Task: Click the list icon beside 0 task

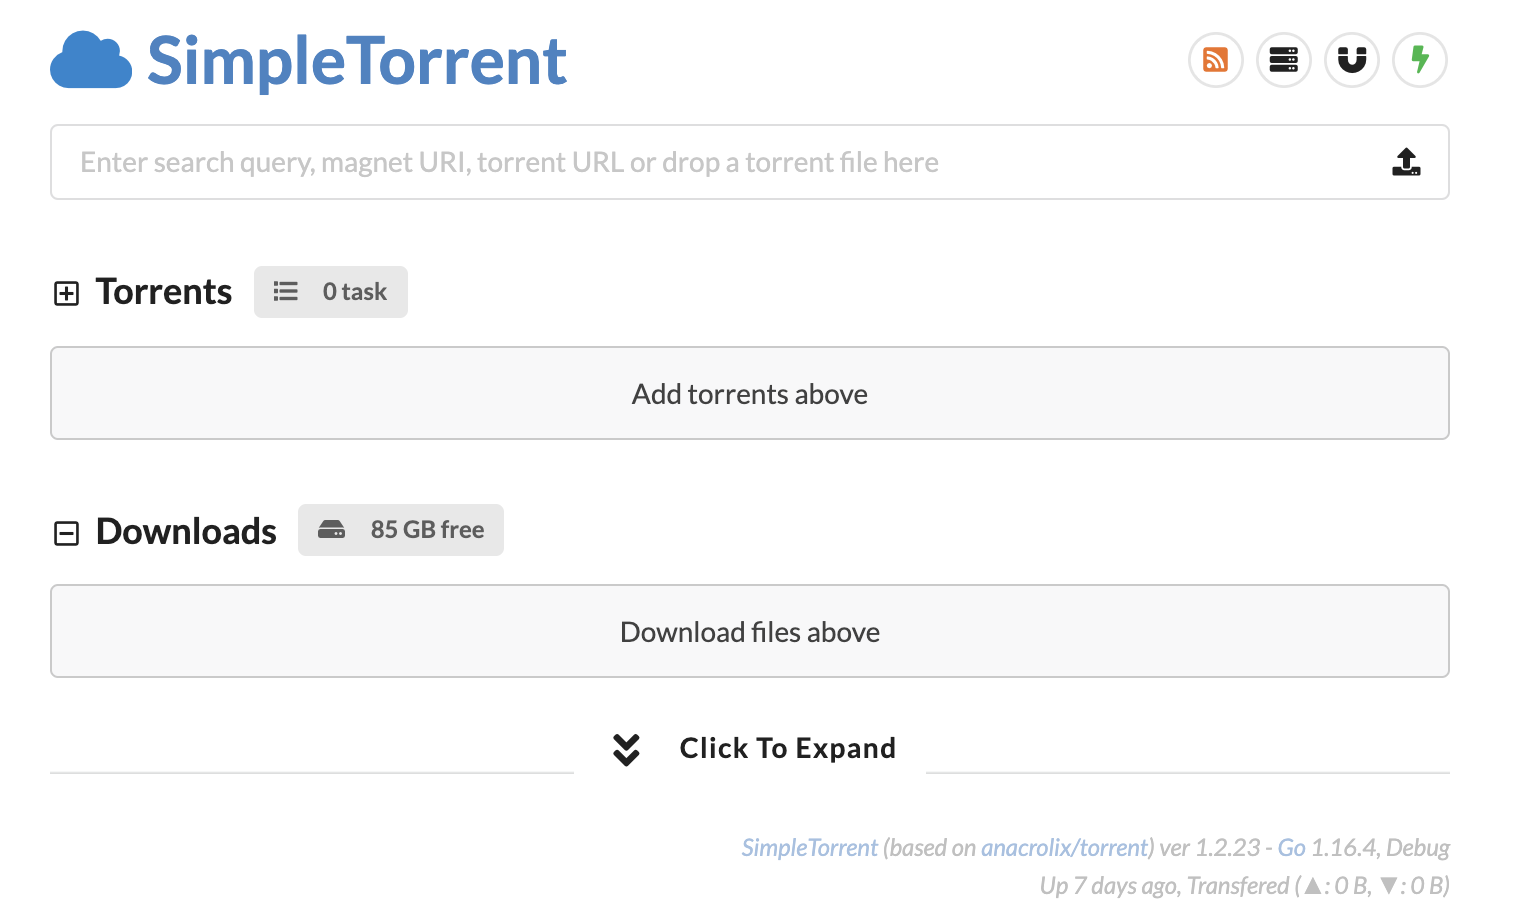Action: pyautogui.click(x=286, y=292)
